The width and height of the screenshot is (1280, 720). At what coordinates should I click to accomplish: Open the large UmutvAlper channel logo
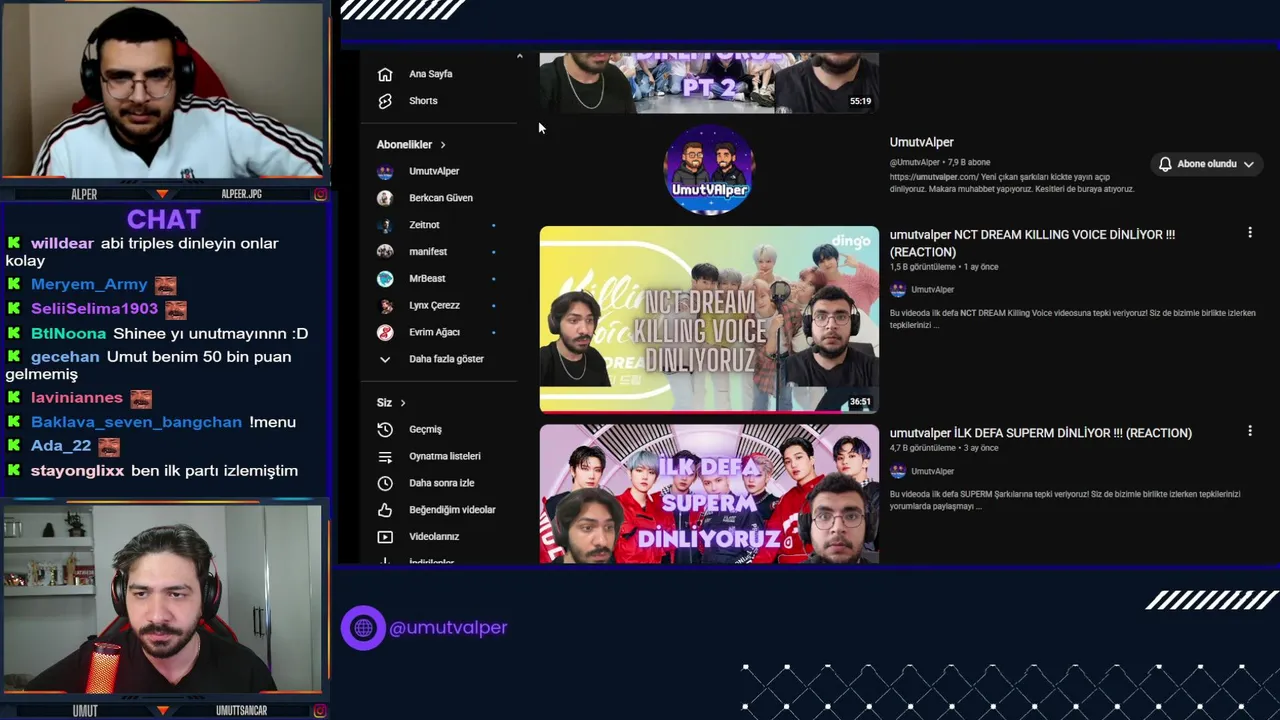pyautogui.click(x=709, y=170)
